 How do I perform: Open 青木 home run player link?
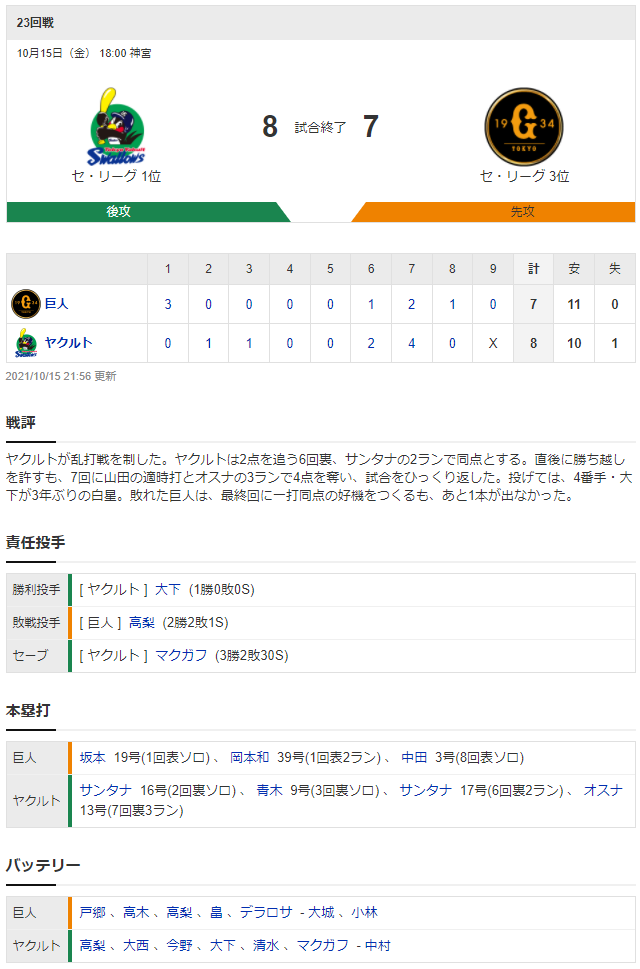269,790
